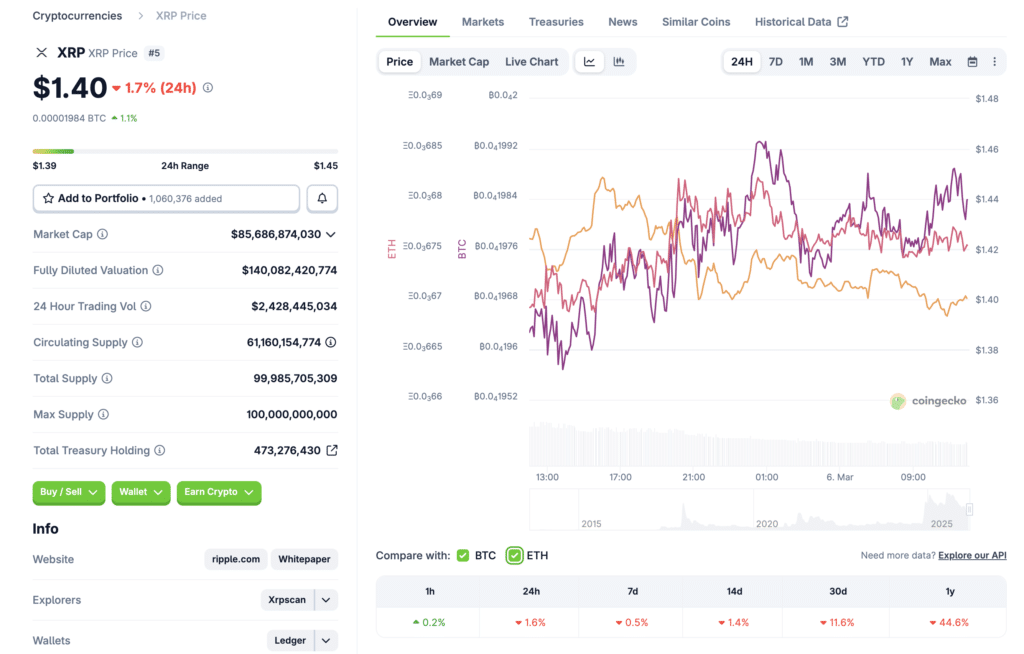Open the Wallet dropdown
Screen dimensions: 1024x654
140,492
